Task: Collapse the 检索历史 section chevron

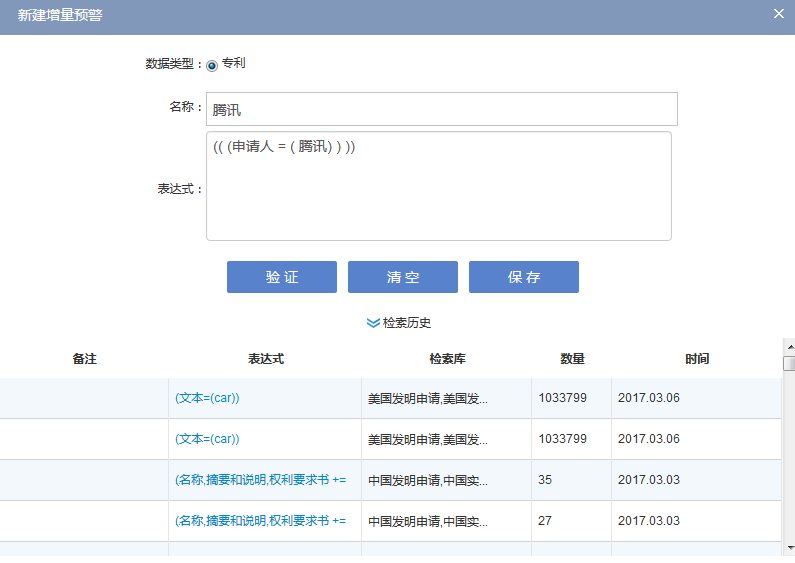Action: click(373, 323)
